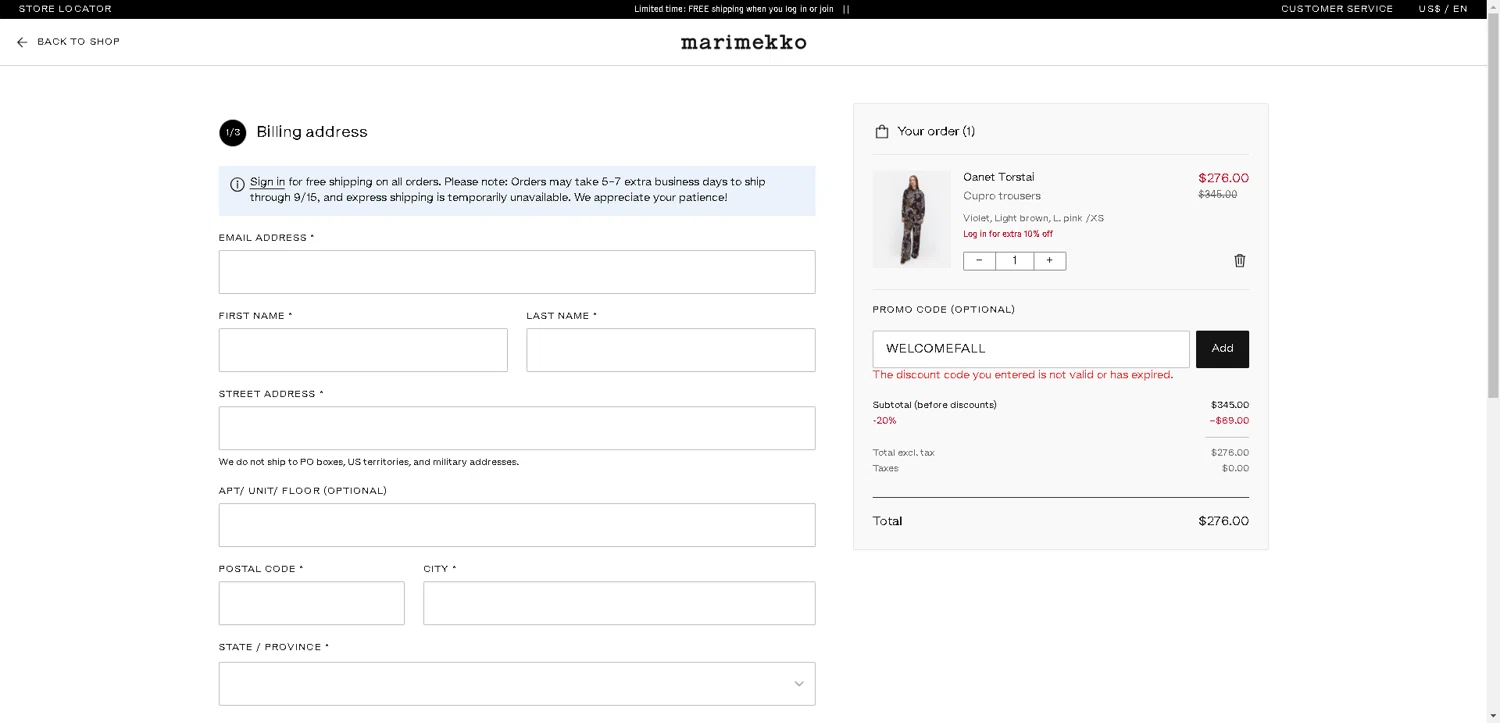Click the 'Promo code (optional)' label
The height and width of the screenshot is (723, 1500).
pos(944,310)
